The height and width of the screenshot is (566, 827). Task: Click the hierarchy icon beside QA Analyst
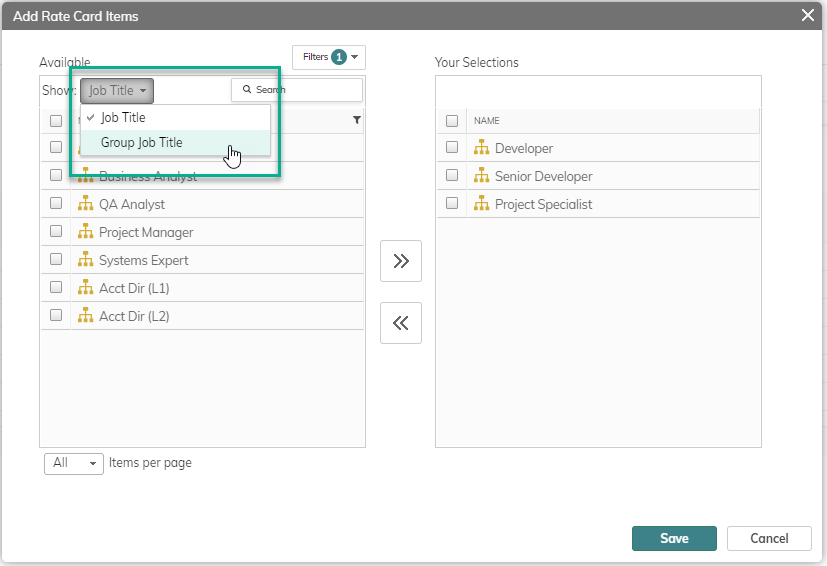click(85, 204)
